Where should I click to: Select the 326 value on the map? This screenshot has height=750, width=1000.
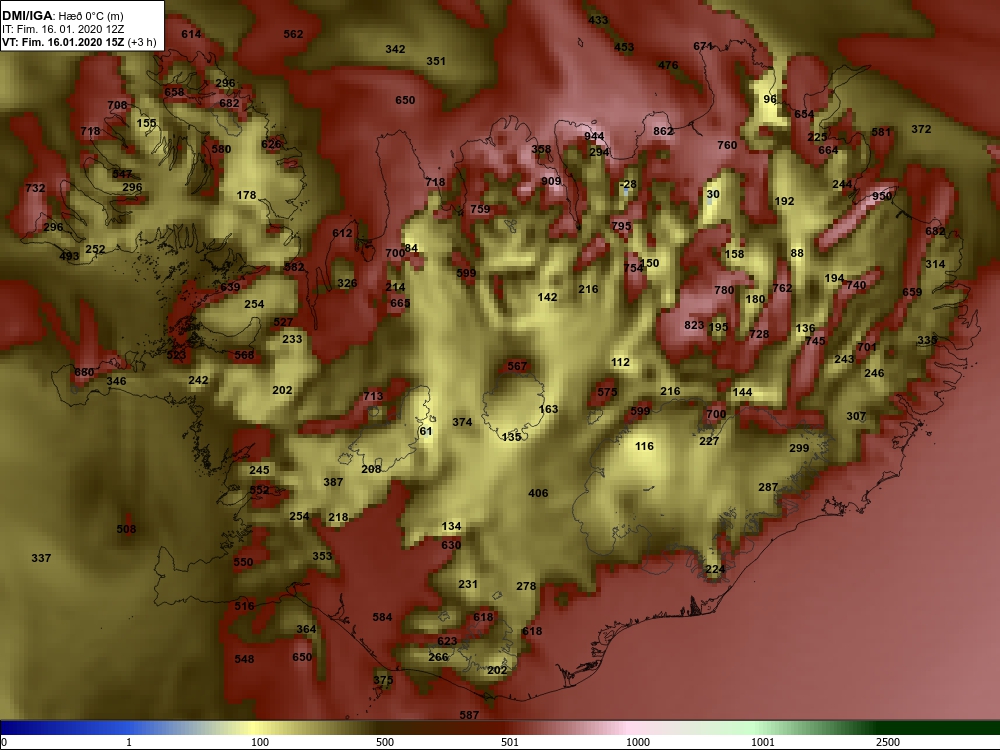coord(347,283)
